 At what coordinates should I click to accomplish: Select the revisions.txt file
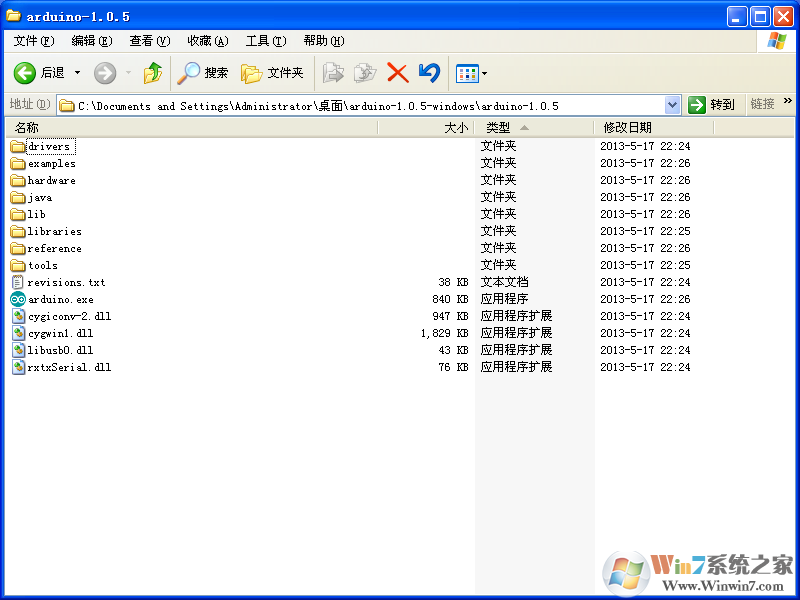point(66,282)
